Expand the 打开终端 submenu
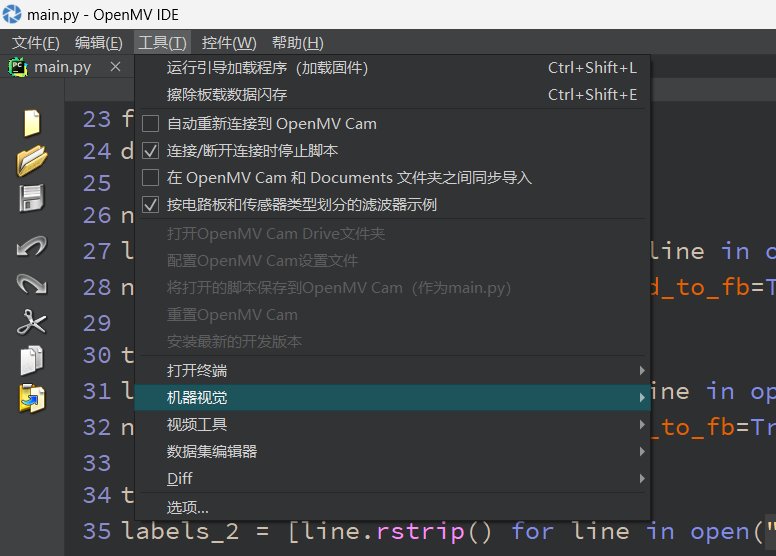Viewport: 776px width, 556px height. pyautogui.click(x=392, y=370)
